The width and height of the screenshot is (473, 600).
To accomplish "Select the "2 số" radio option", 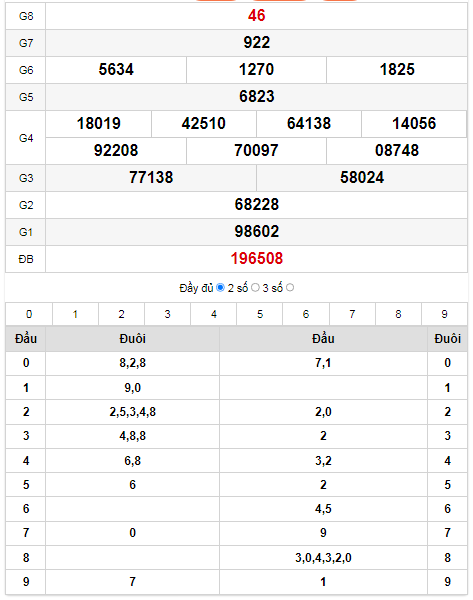I will [x=255, y=287].
